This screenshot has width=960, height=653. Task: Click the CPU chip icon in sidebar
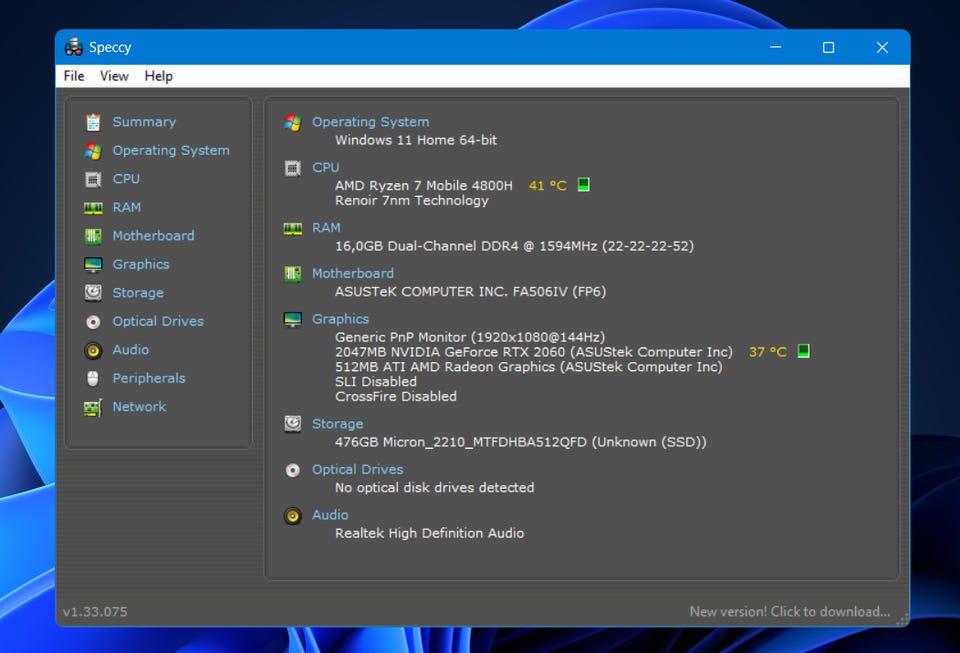coord(93,179)
